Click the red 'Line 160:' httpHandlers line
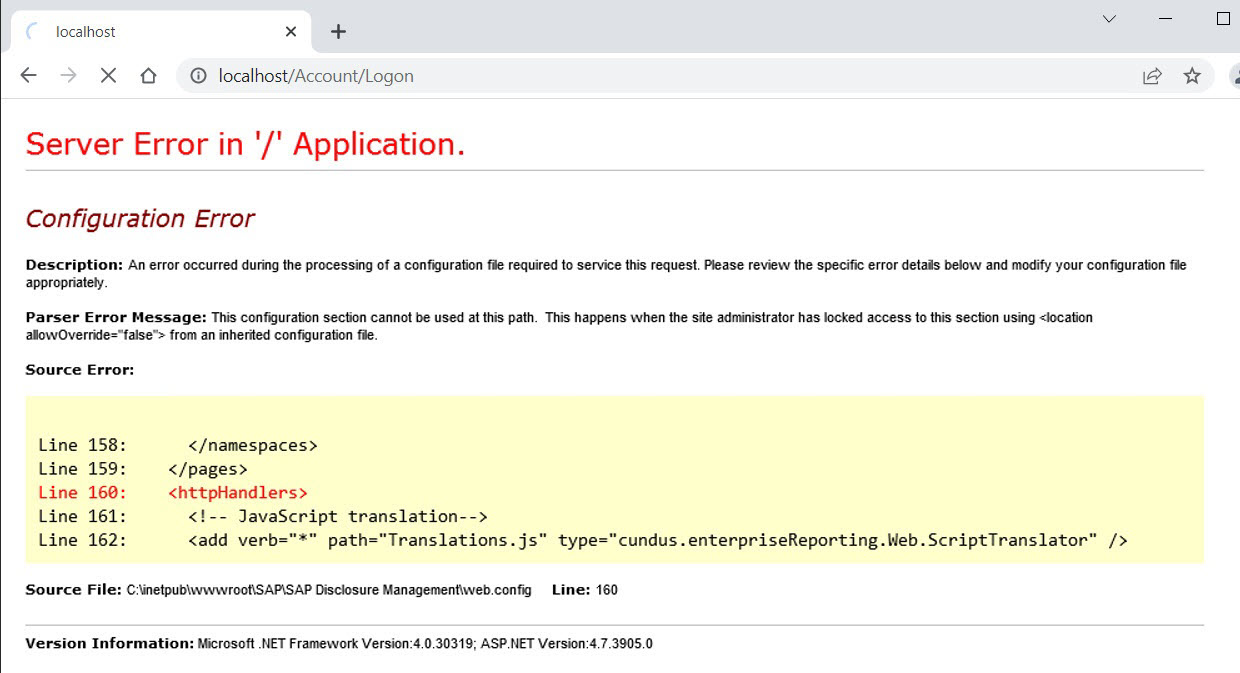 pyautogui.click(x=173, y=492)
